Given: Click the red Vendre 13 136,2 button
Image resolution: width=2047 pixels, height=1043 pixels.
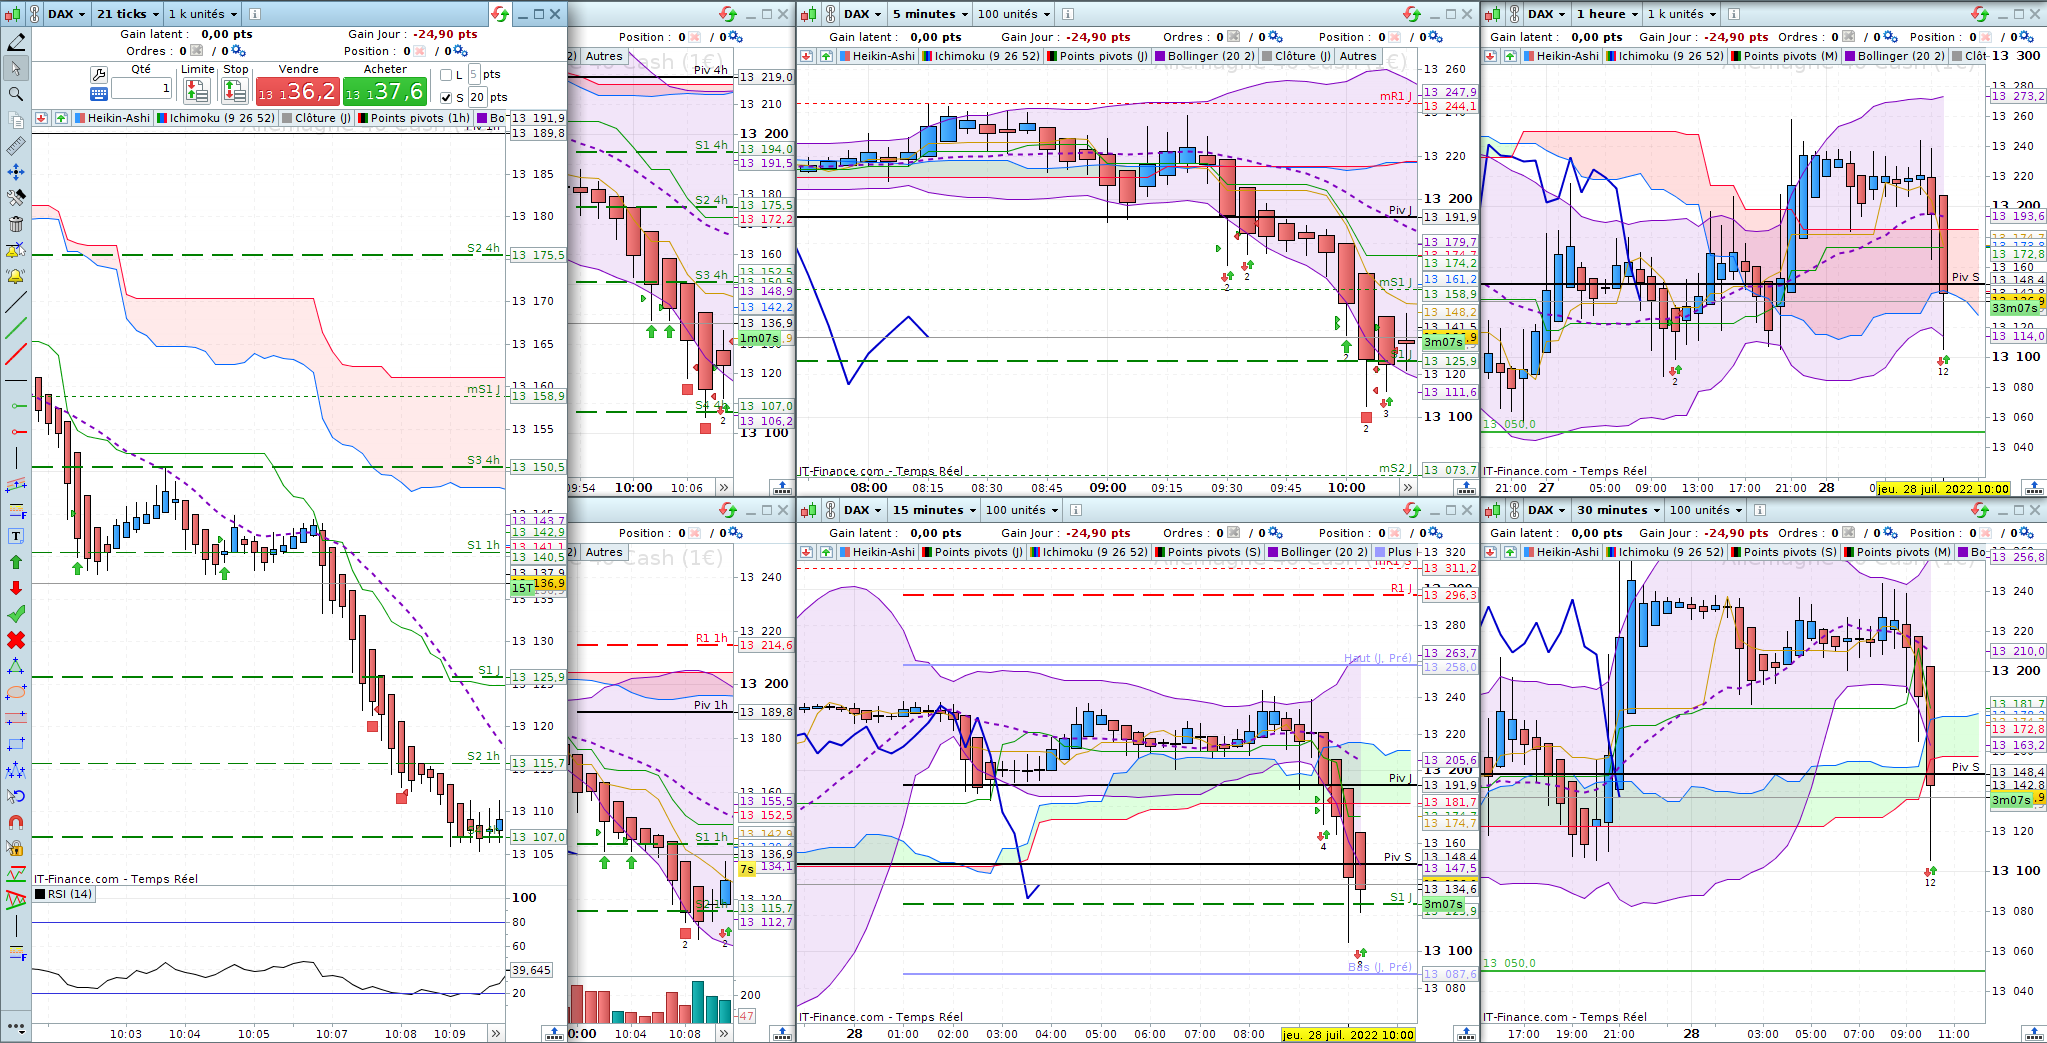Looking at the screenshot, I should [297, 91].
